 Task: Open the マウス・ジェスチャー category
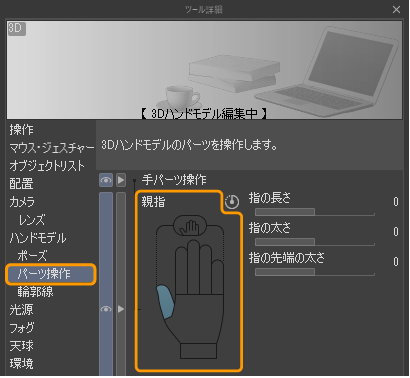(x=52, y=148)
